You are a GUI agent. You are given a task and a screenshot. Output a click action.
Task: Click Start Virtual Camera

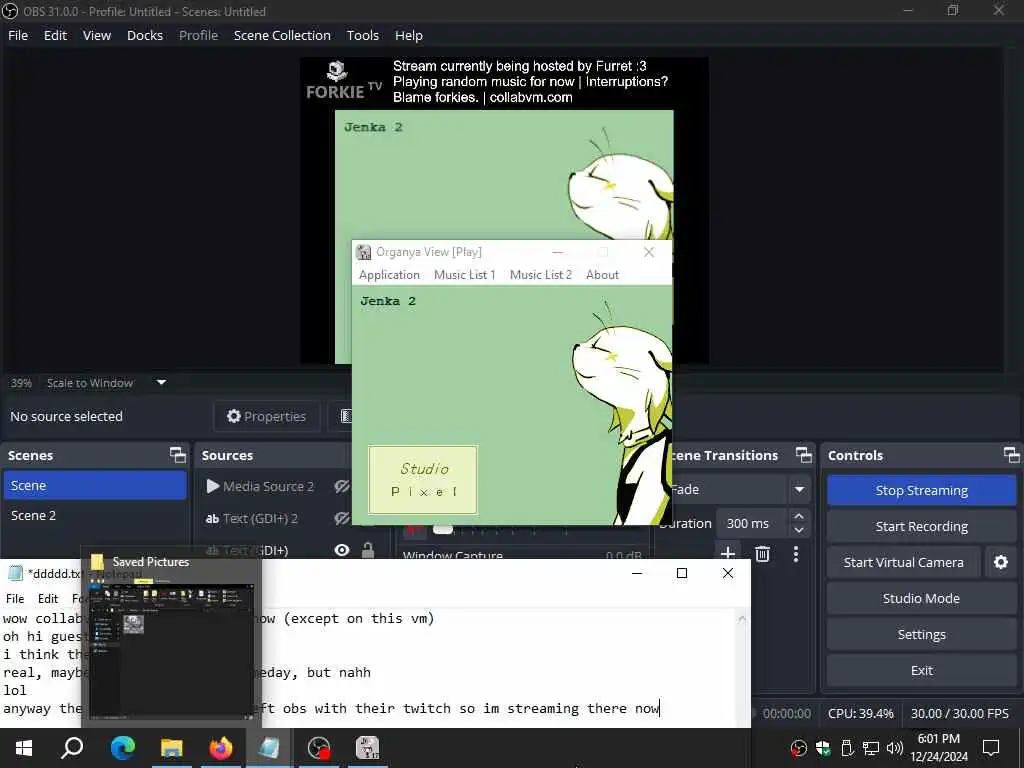click(903, 562)
